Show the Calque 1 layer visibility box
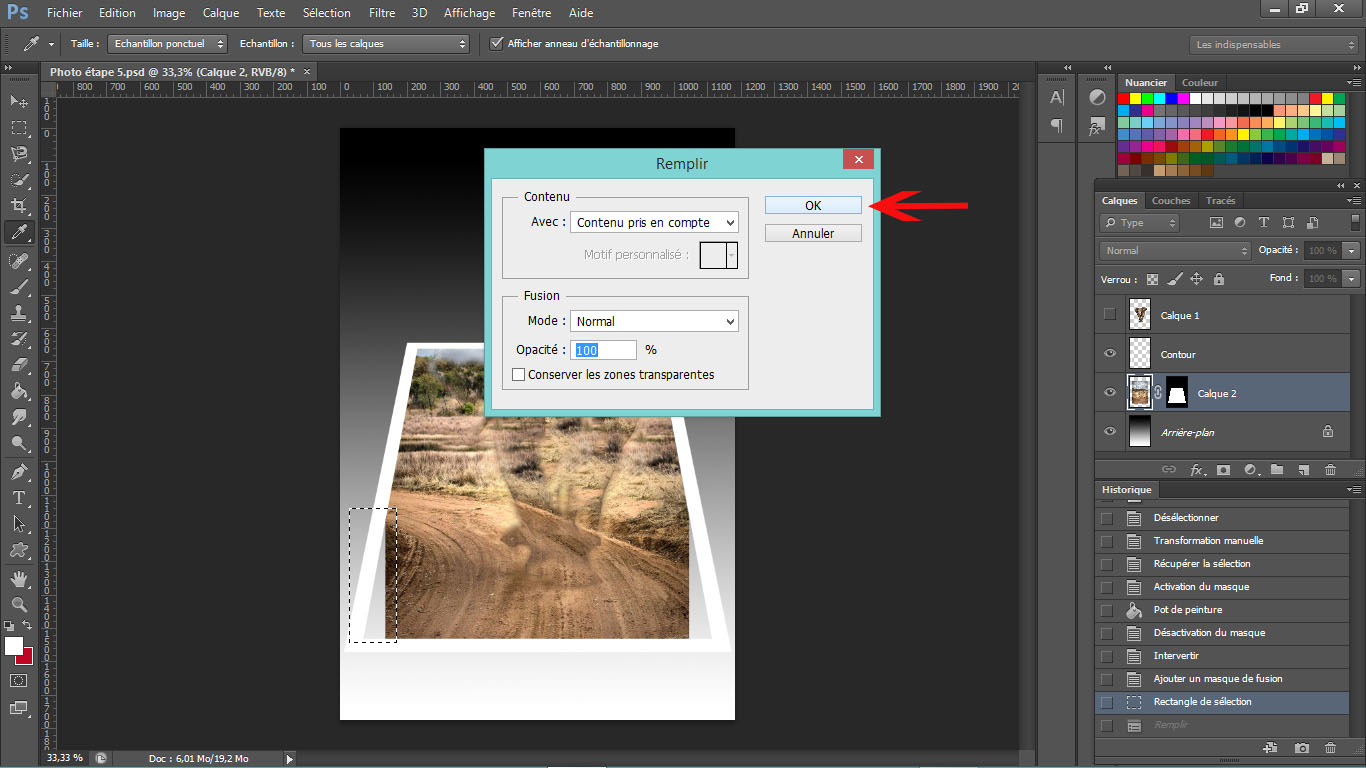 coord(1109,315)
